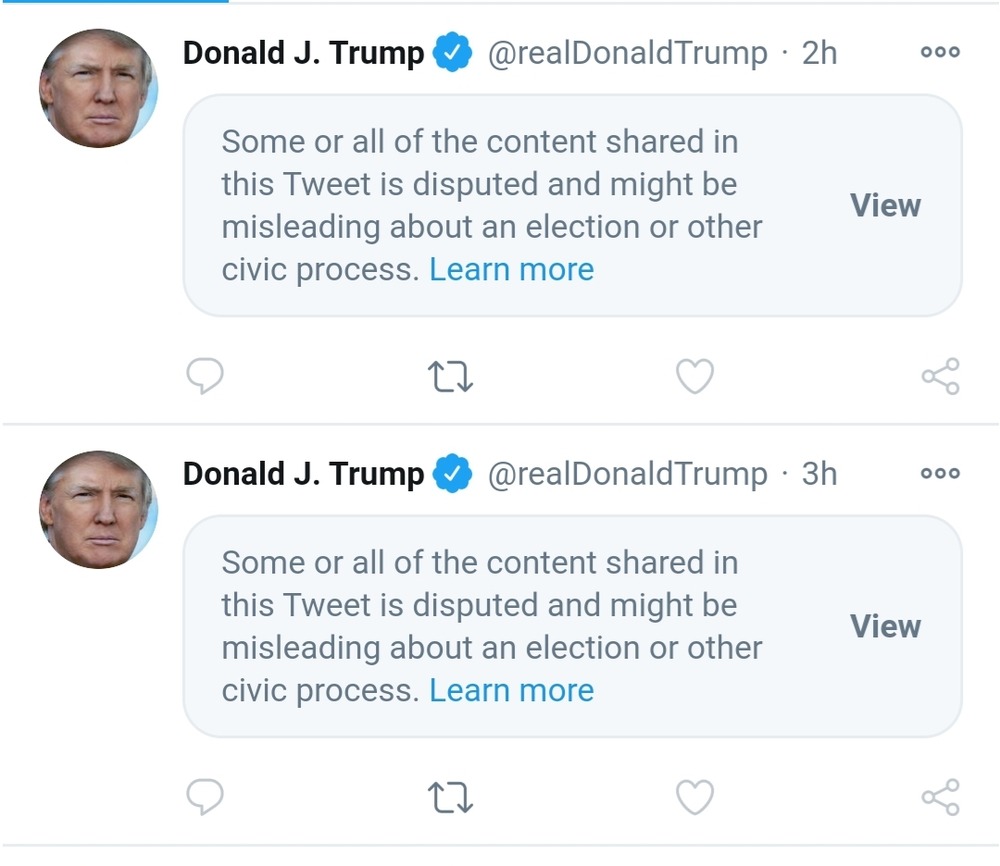Viewport: 1000px width, 866px height.
Task: Click Learn more in the second warning
Action: click(511, 690)
